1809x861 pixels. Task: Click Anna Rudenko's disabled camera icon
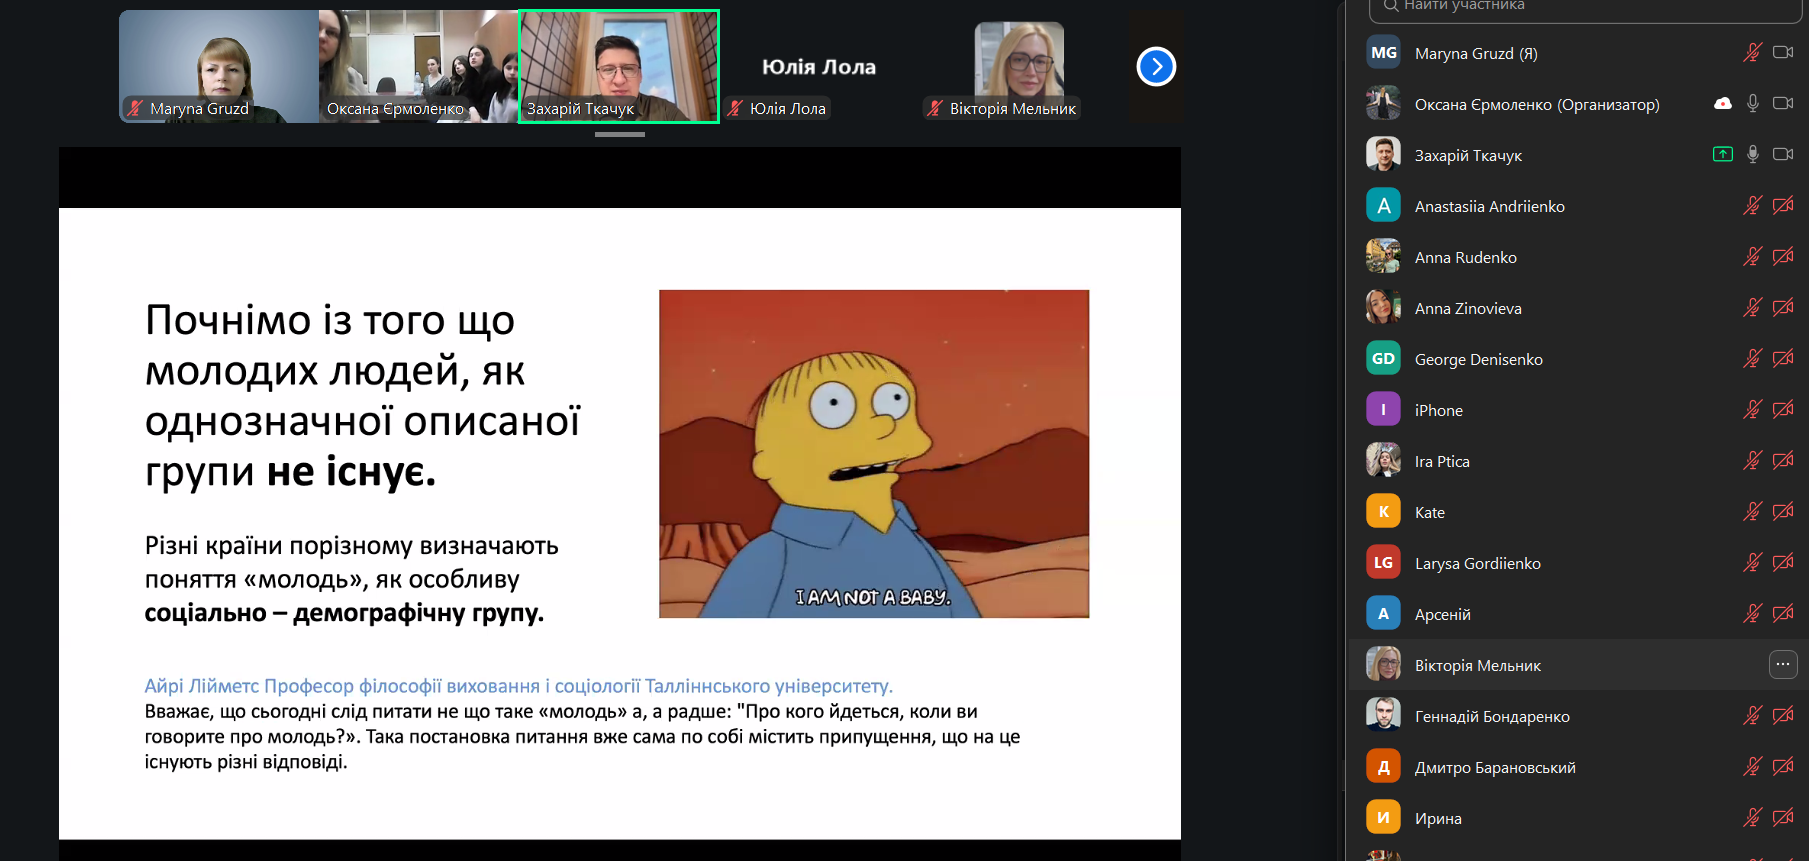click(x=1782, y=257)
